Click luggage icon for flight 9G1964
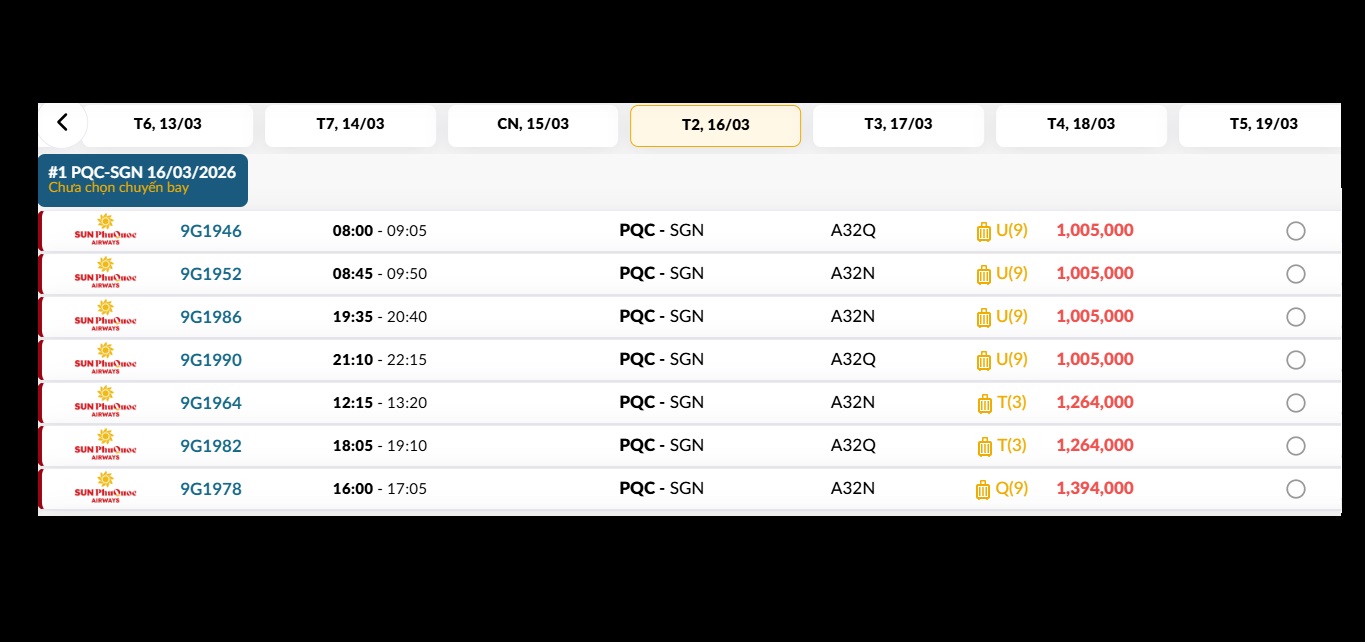 pos(984,404)
